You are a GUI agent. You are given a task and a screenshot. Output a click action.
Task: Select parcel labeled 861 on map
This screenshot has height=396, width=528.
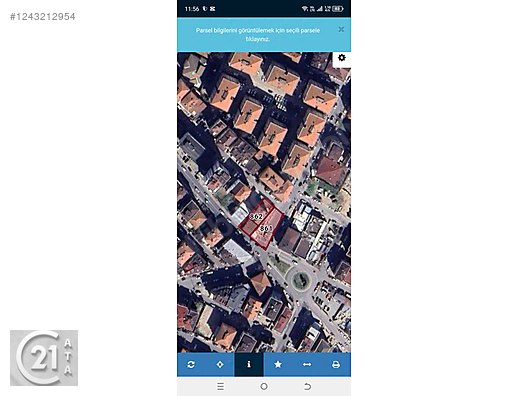(x=266, y=229)
